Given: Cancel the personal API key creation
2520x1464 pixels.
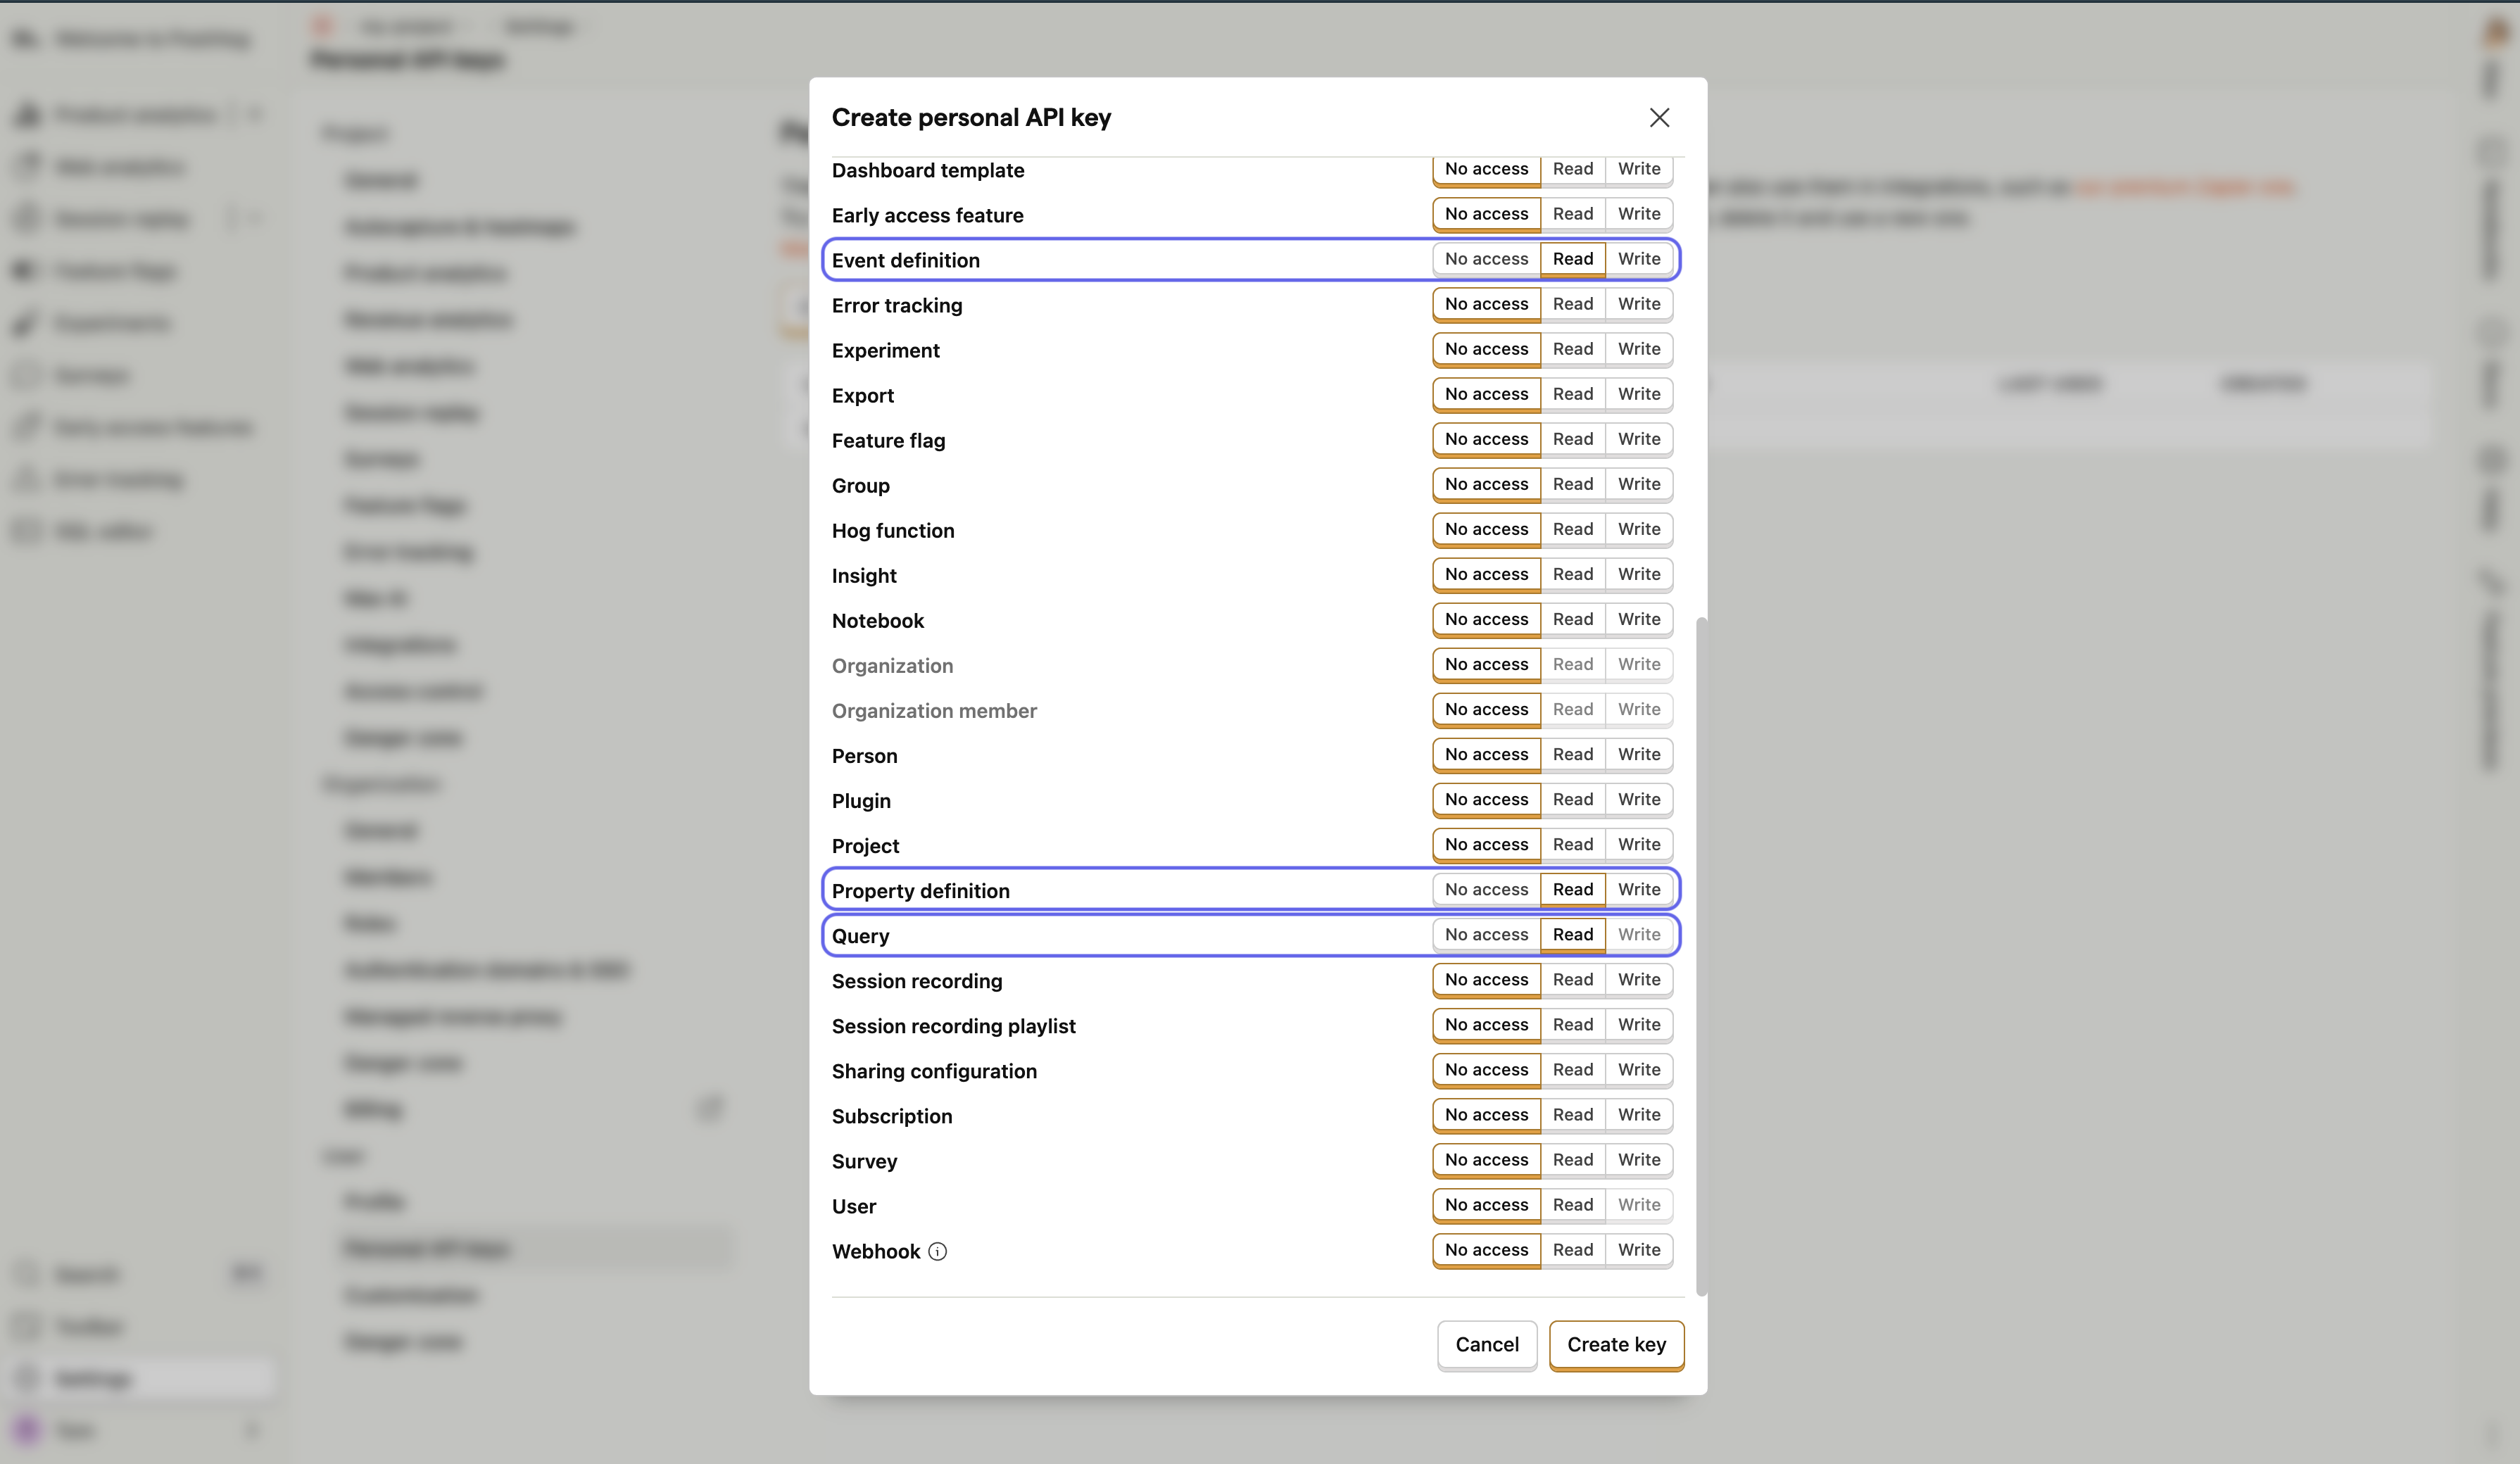Looking at the screenshot, I should [x=1487, y=1345].
